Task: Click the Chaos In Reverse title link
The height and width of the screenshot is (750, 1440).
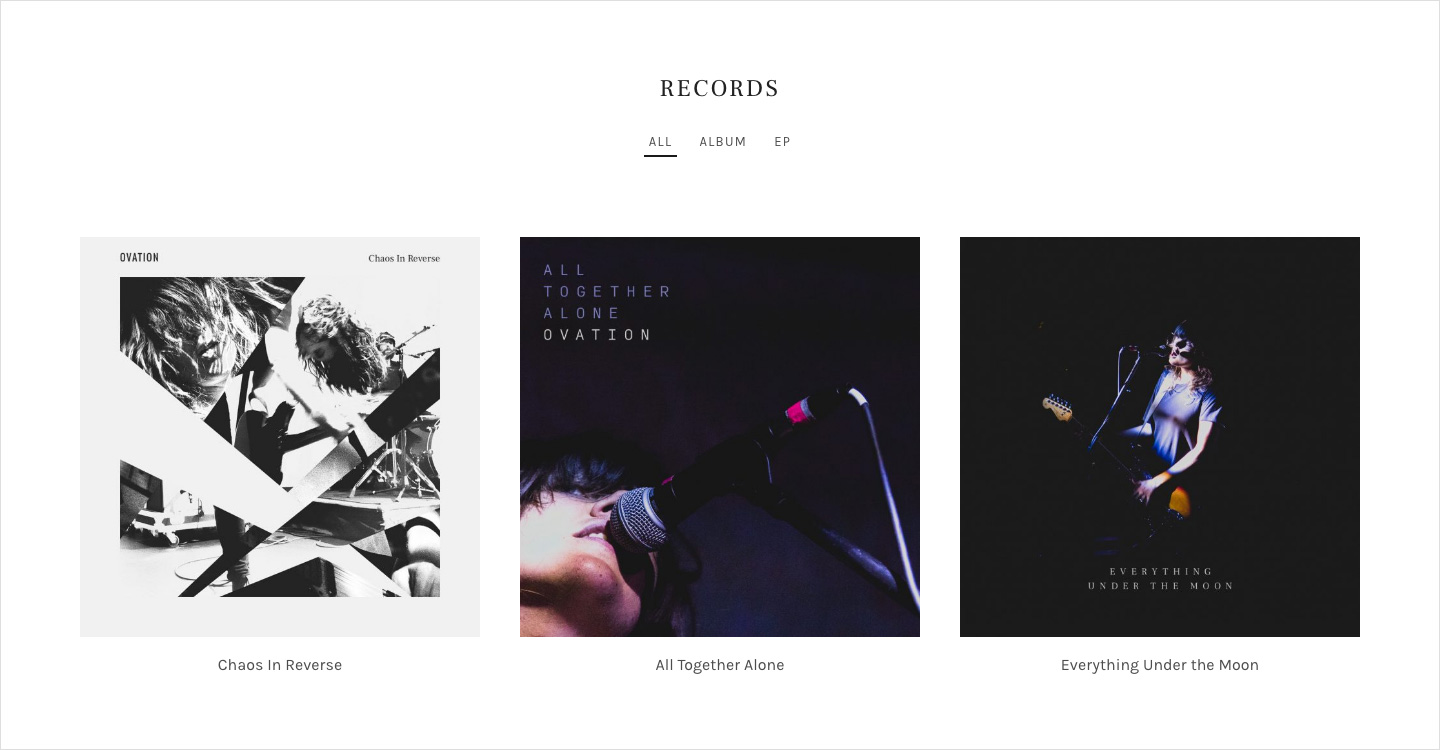Action: tap(280, 665)
